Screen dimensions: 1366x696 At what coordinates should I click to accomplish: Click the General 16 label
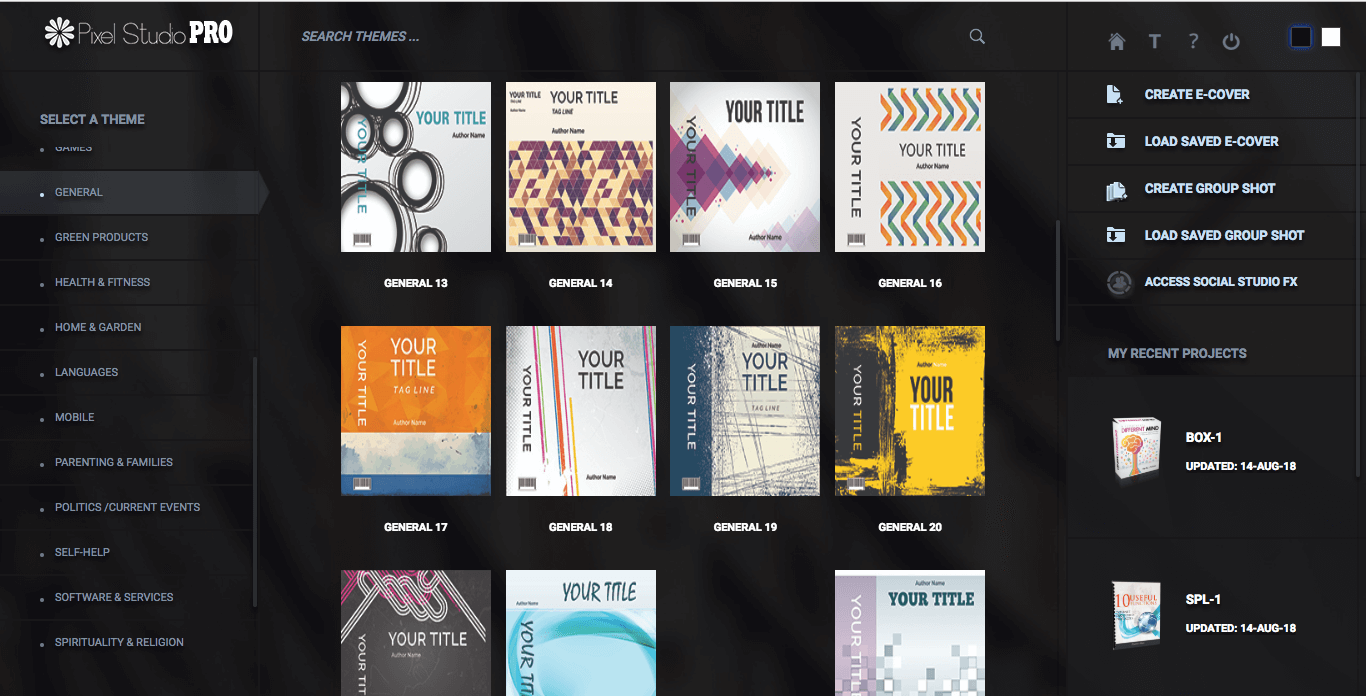910,283
